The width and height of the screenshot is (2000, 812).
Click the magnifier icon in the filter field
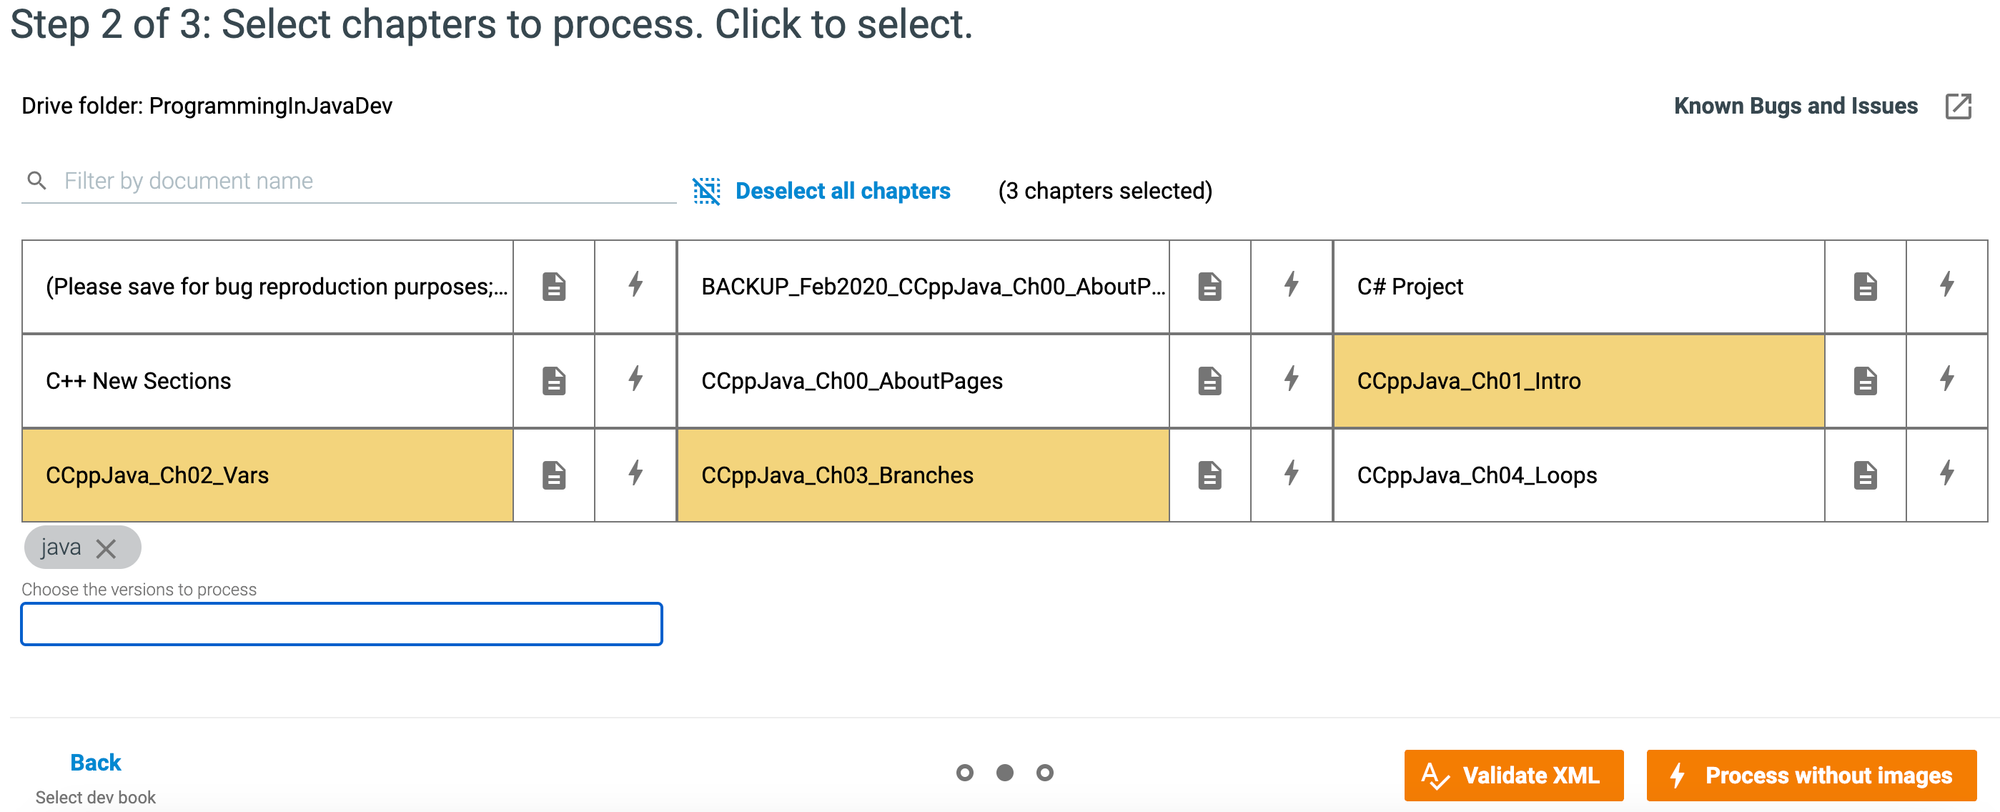point(37,181)
